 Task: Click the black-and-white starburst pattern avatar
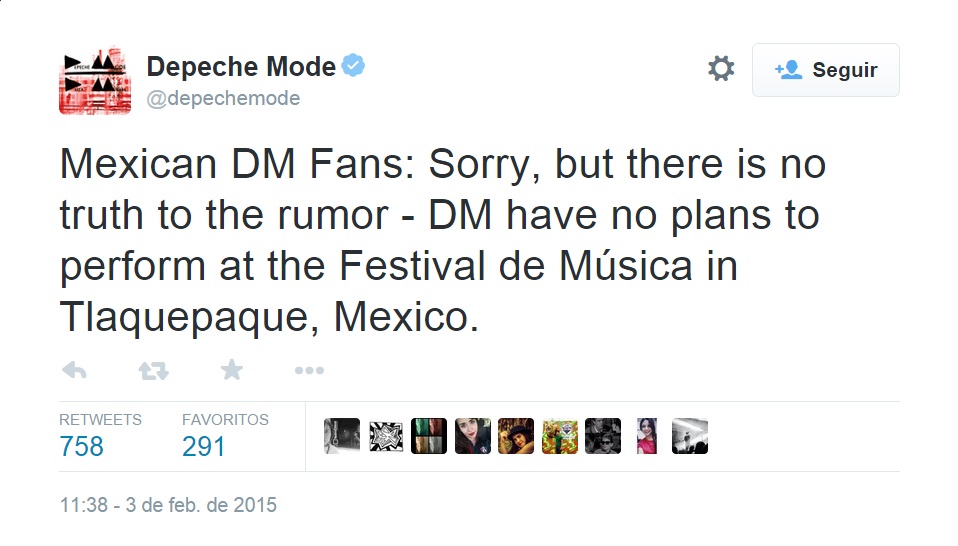coord(386,436)
